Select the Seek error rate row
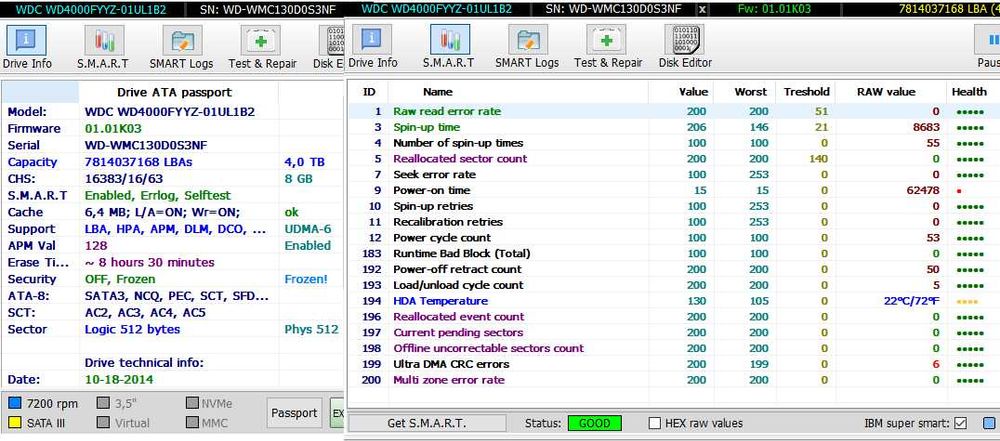Image resolution: width=1000 pixels, height=441 pixels. click(x=673, y=174)
